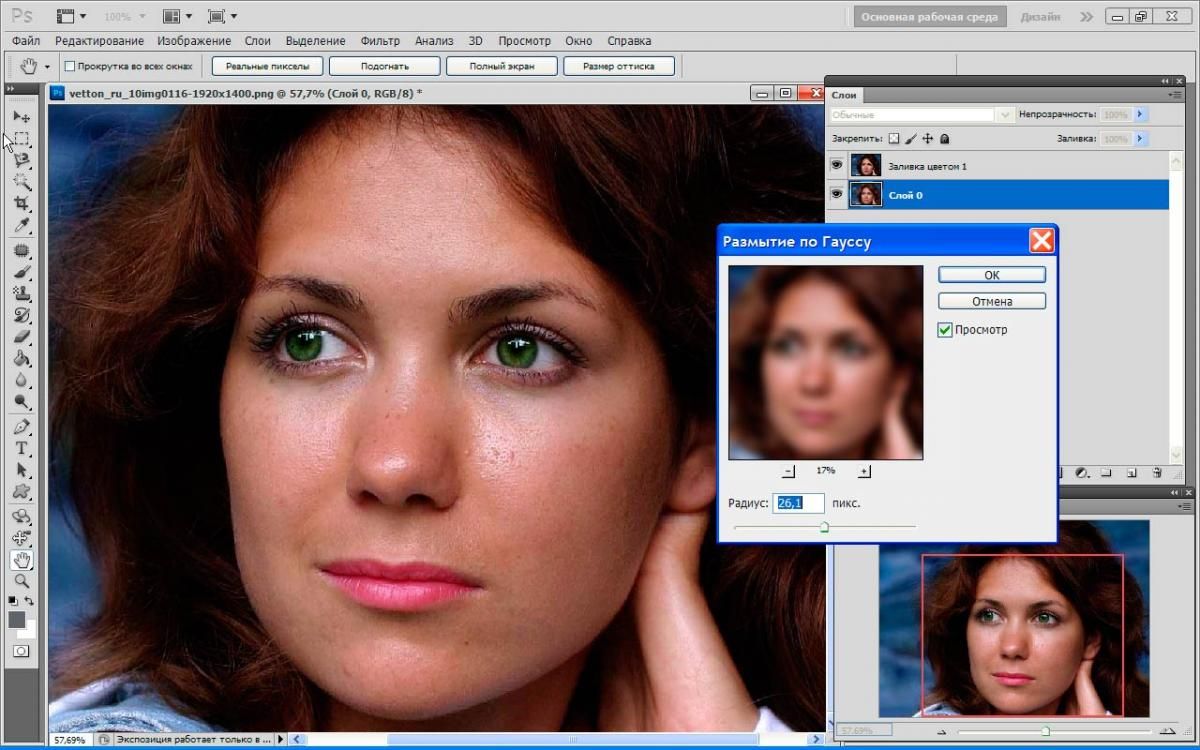Screen dimensions: 1200x750
Task: Select the 3D Camera Orbit tool
Action: pyautogui.click(x=21, y=538)
